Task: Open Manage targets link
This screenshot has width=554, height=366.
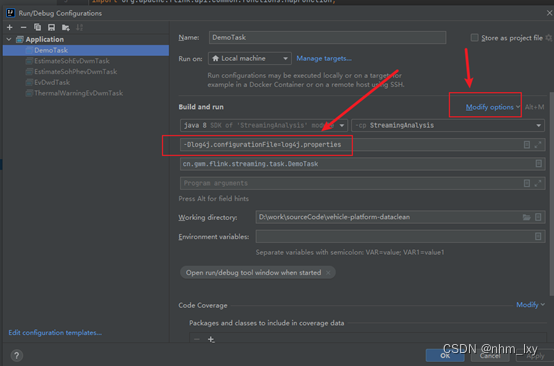Action: click(324, 58)
